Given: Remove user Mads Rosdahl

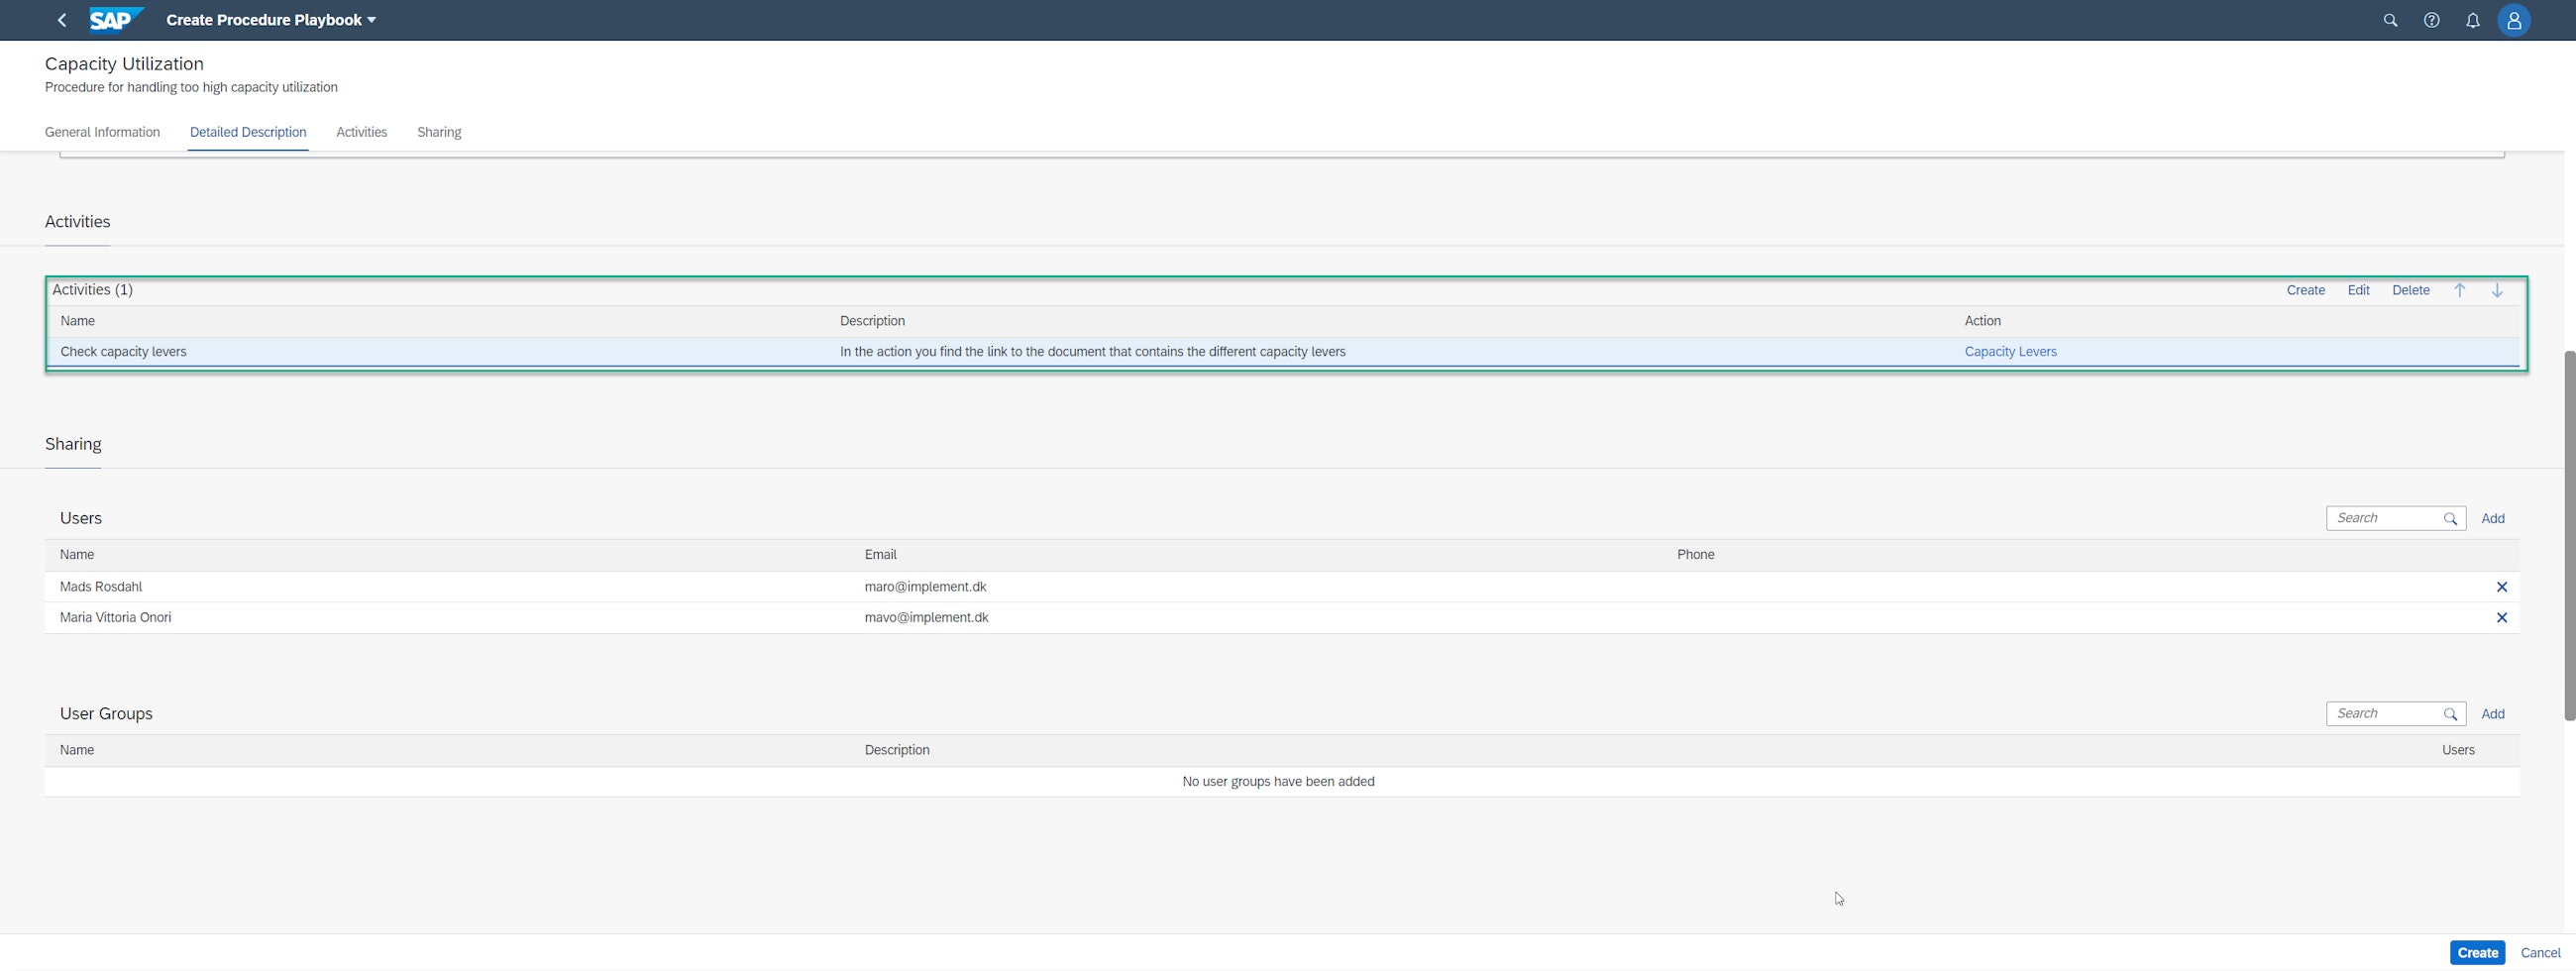Looking at the screenshot, I should pos(2501,587).
